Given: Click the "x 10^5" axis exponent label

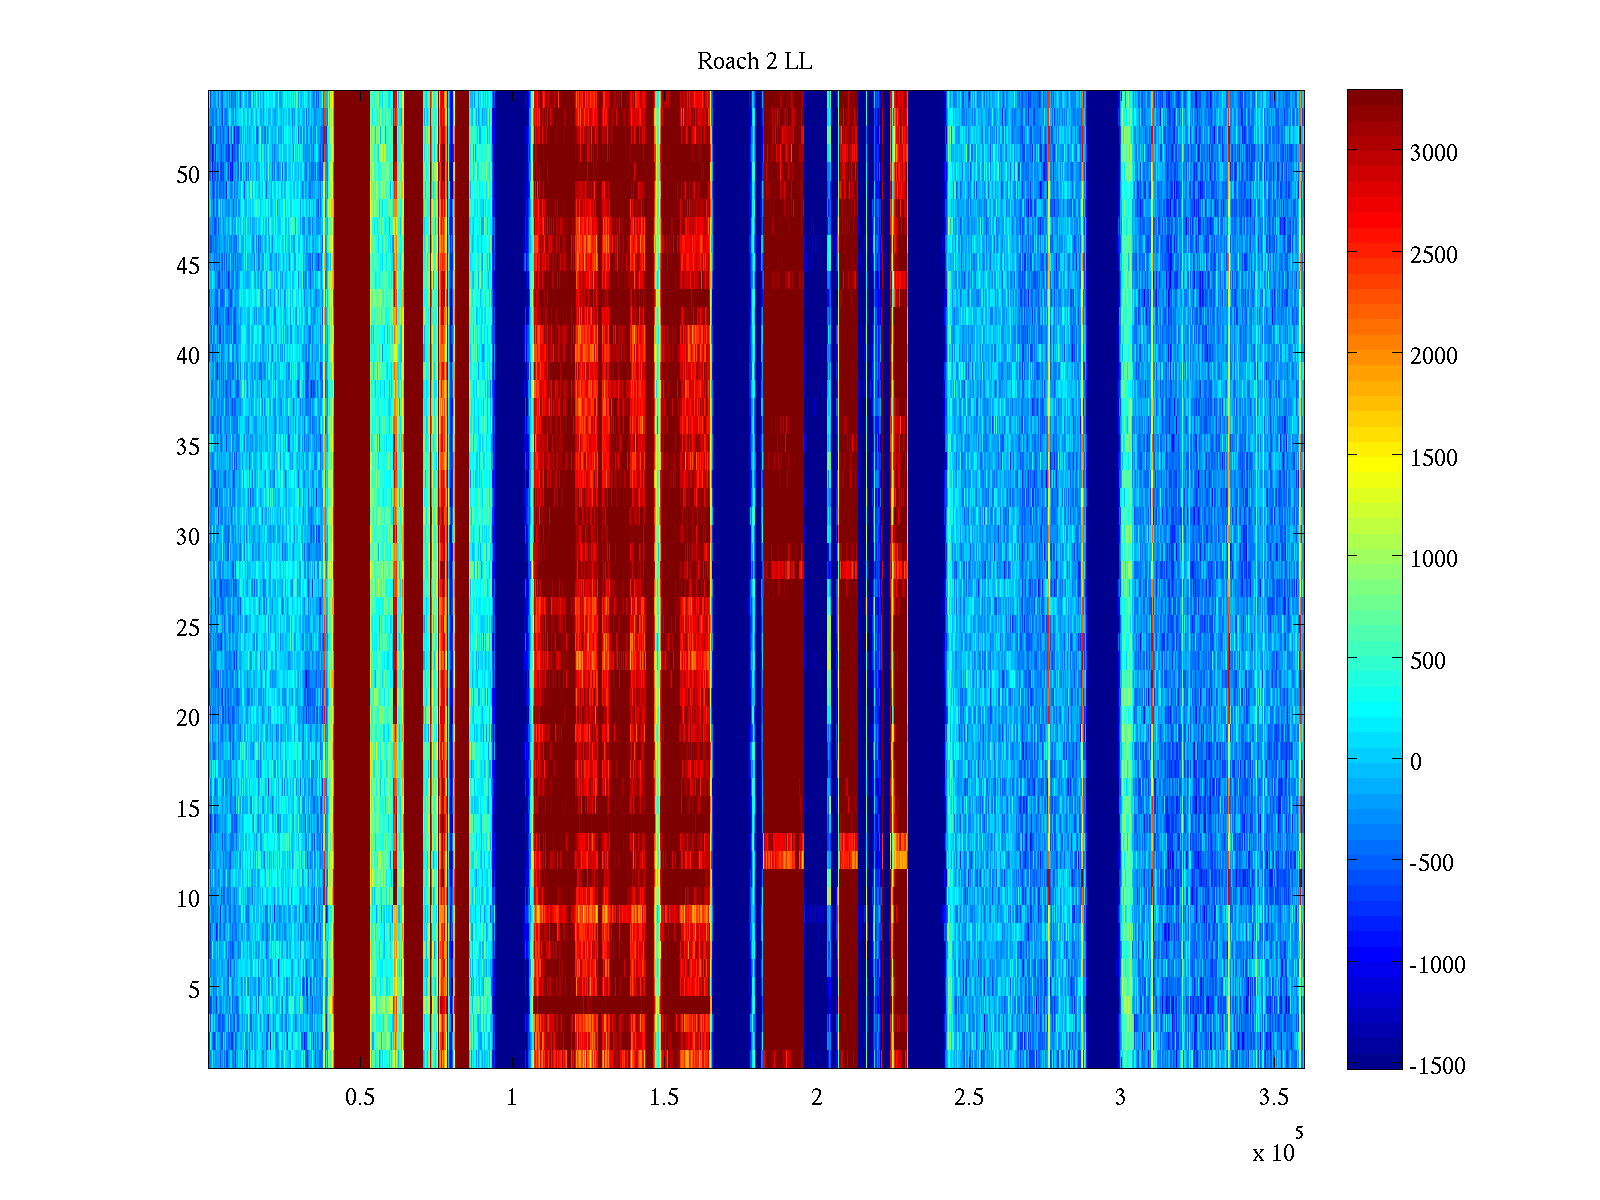Looking at the screenshot, I should click(1276, 1148).
